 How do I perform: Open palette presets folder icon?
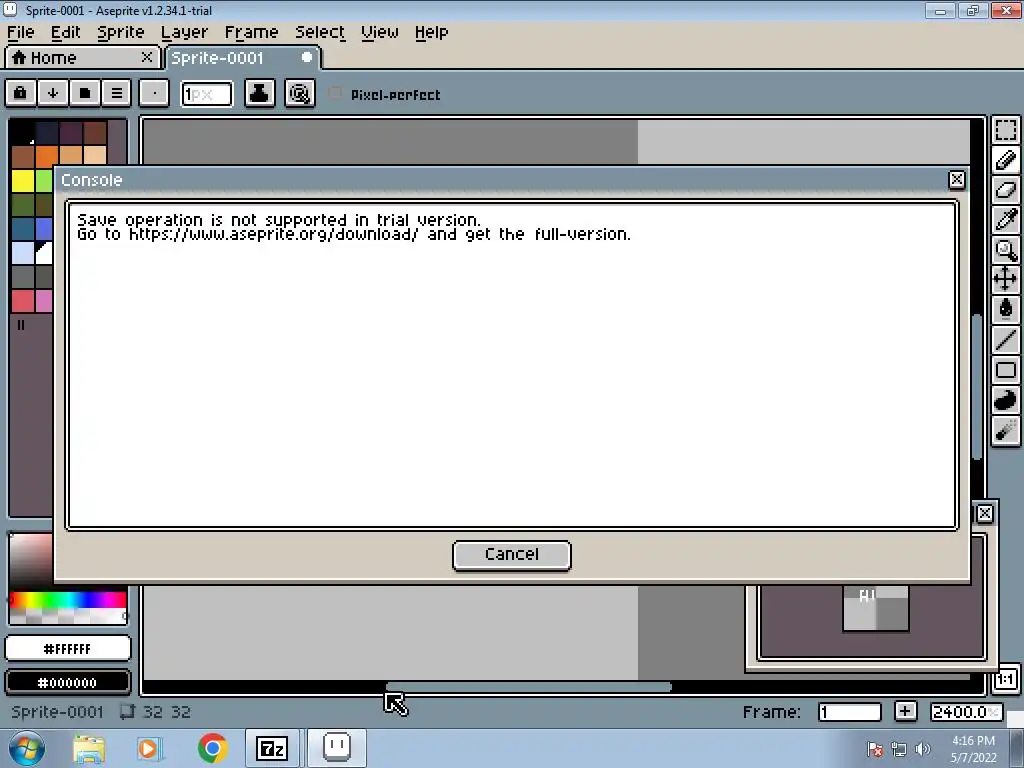click(85, 93)
